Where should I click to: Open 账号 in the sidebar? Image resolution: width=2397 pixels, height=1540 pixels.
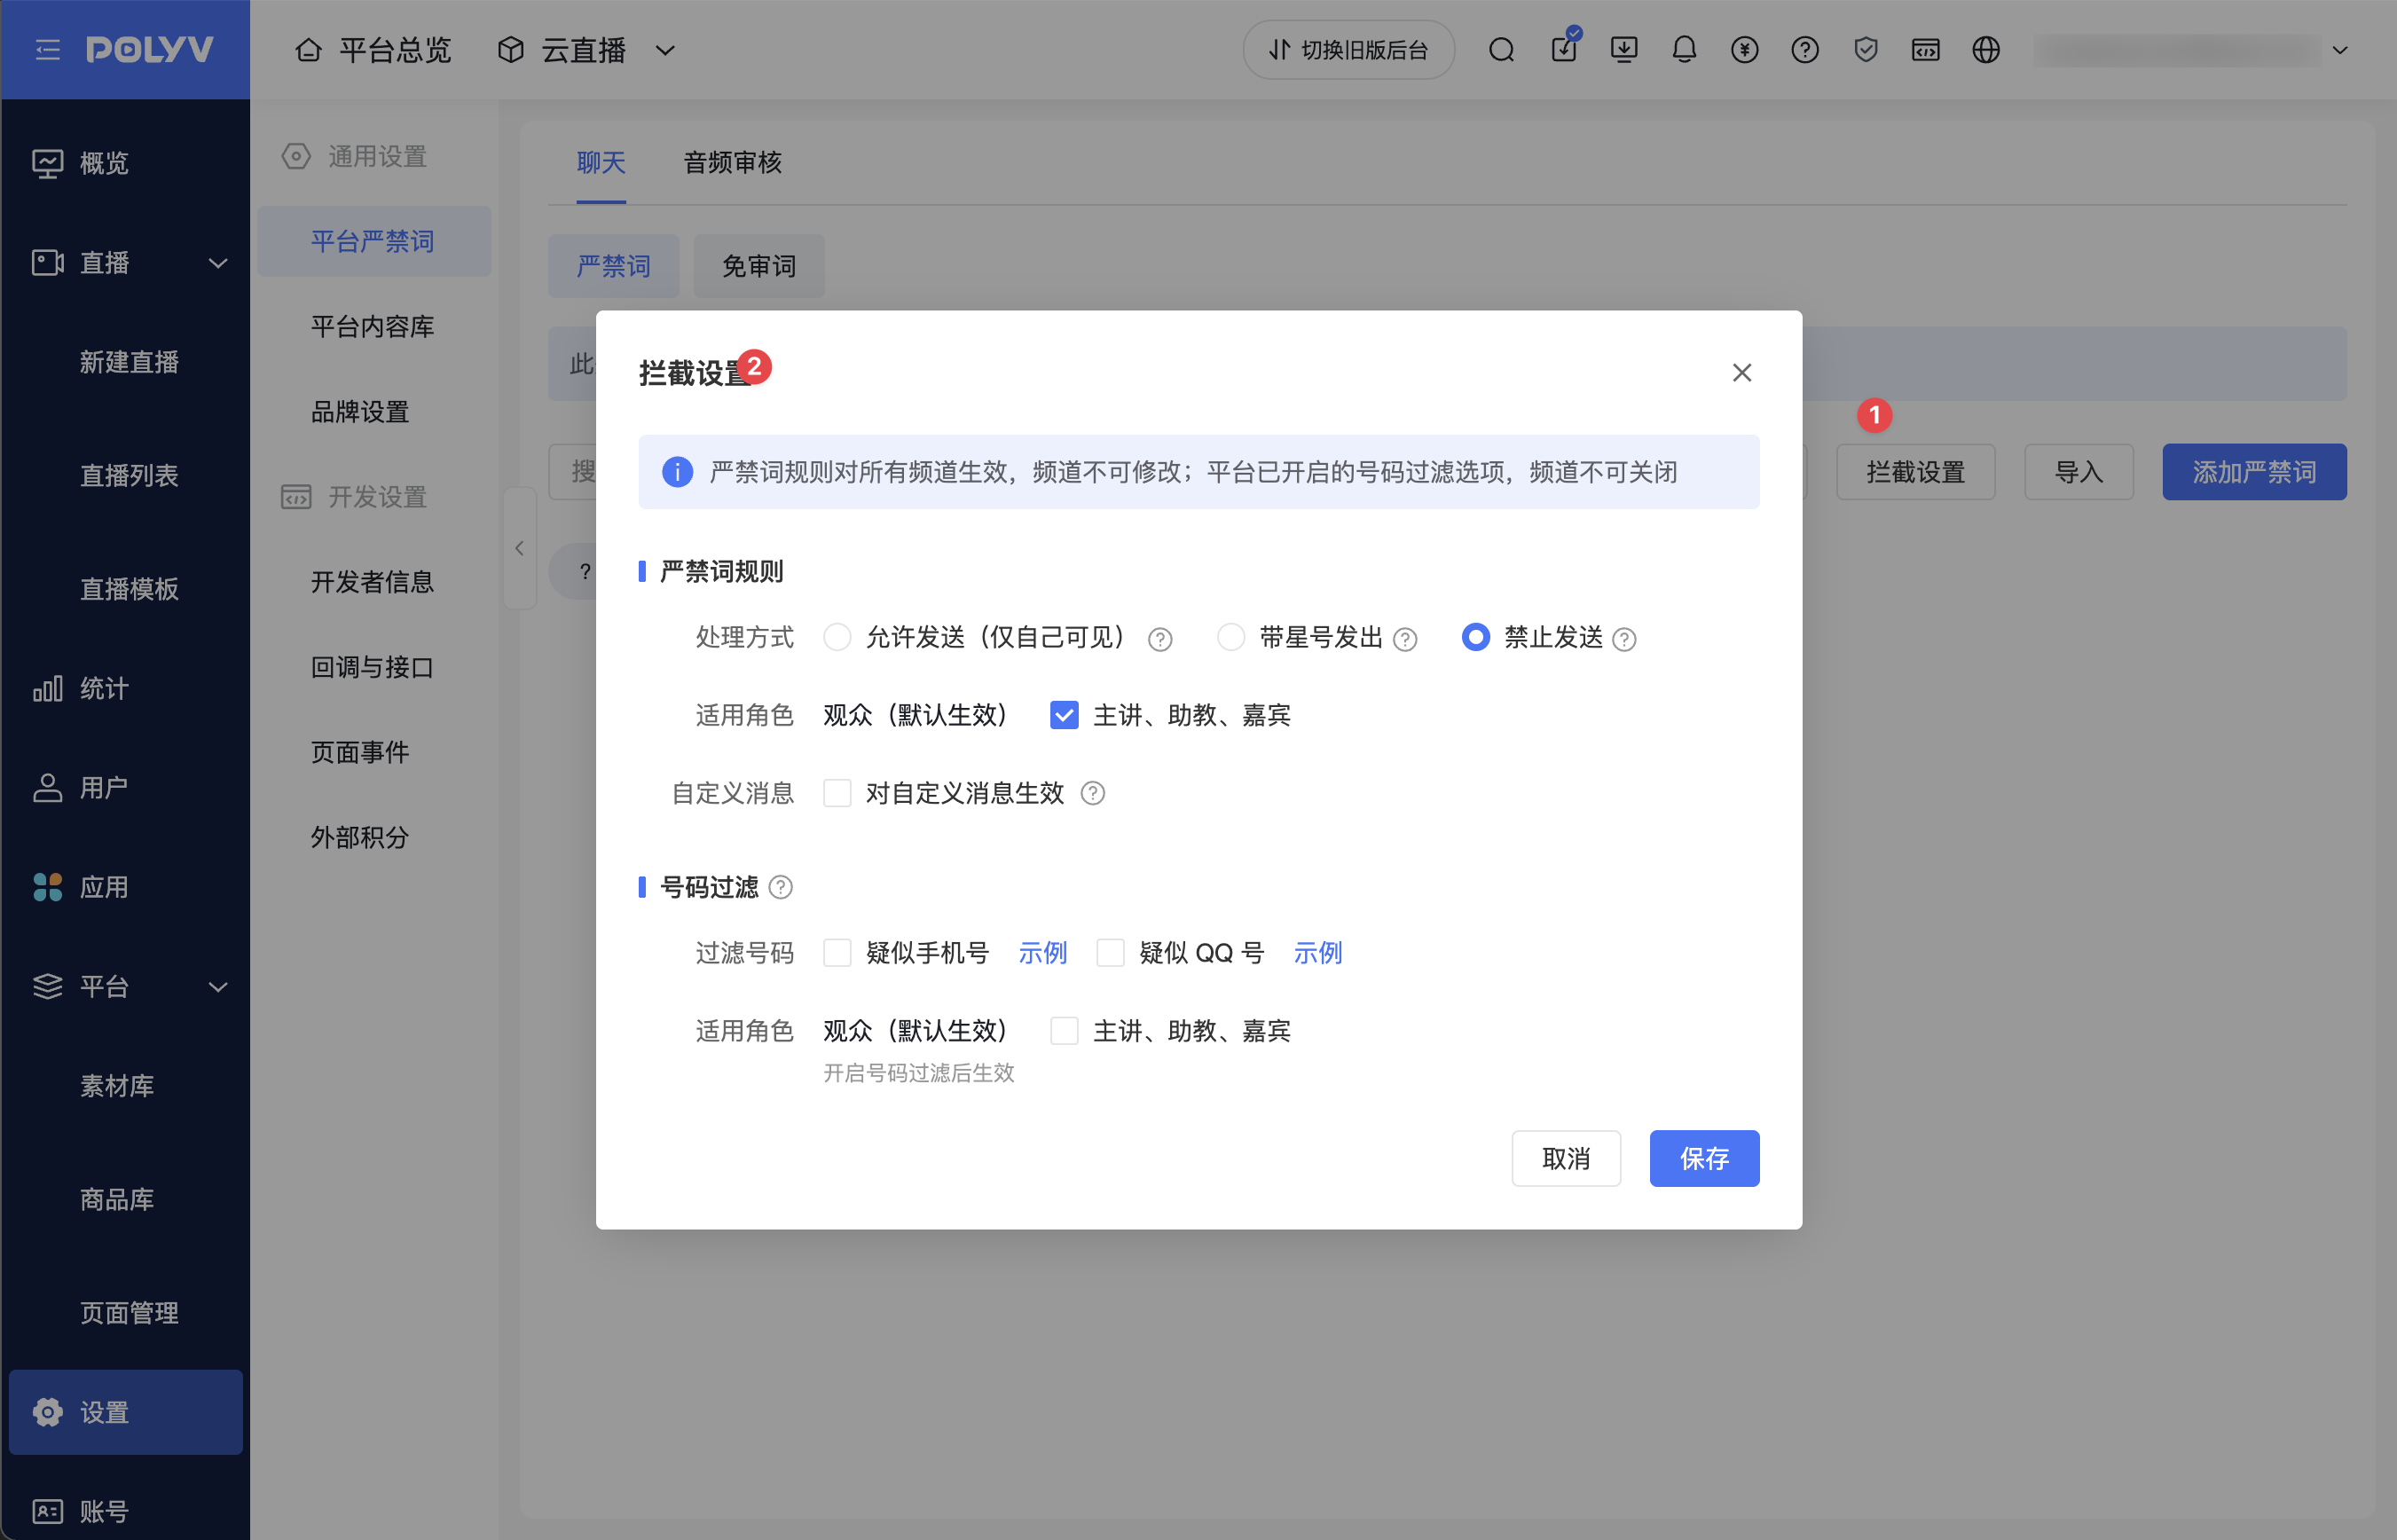[125, 1511]
